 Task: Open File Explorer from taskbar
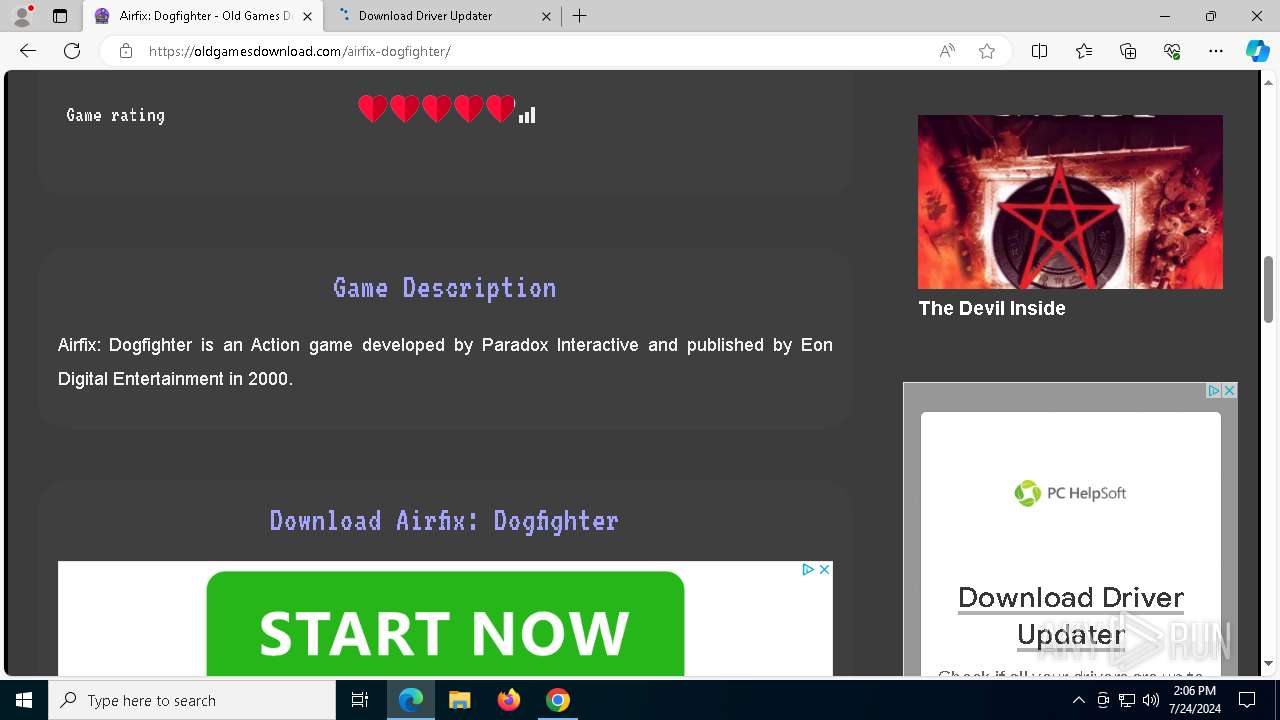(459, 700)
